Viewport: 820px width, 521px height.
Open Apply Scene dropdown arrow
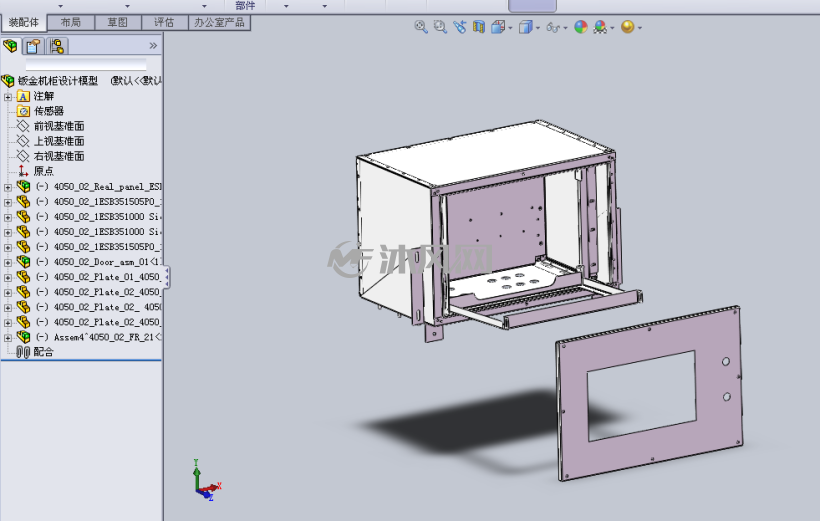pyautogui.click(x=612, y=28)
